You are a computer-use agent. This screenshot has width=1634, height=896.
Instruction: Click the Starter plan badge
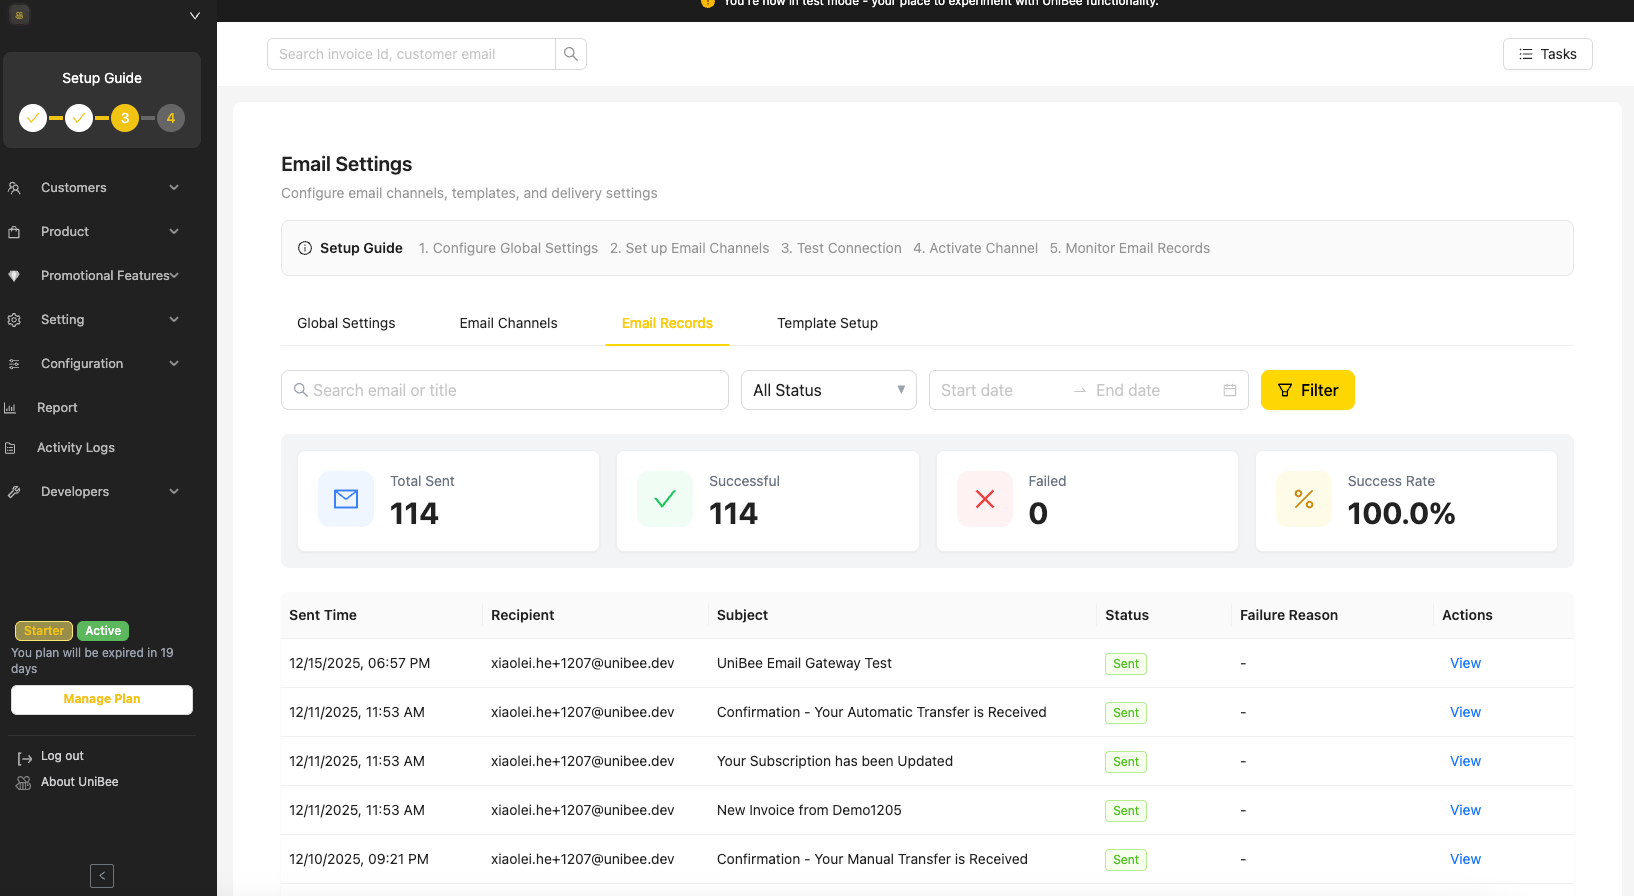coord(44,631)
